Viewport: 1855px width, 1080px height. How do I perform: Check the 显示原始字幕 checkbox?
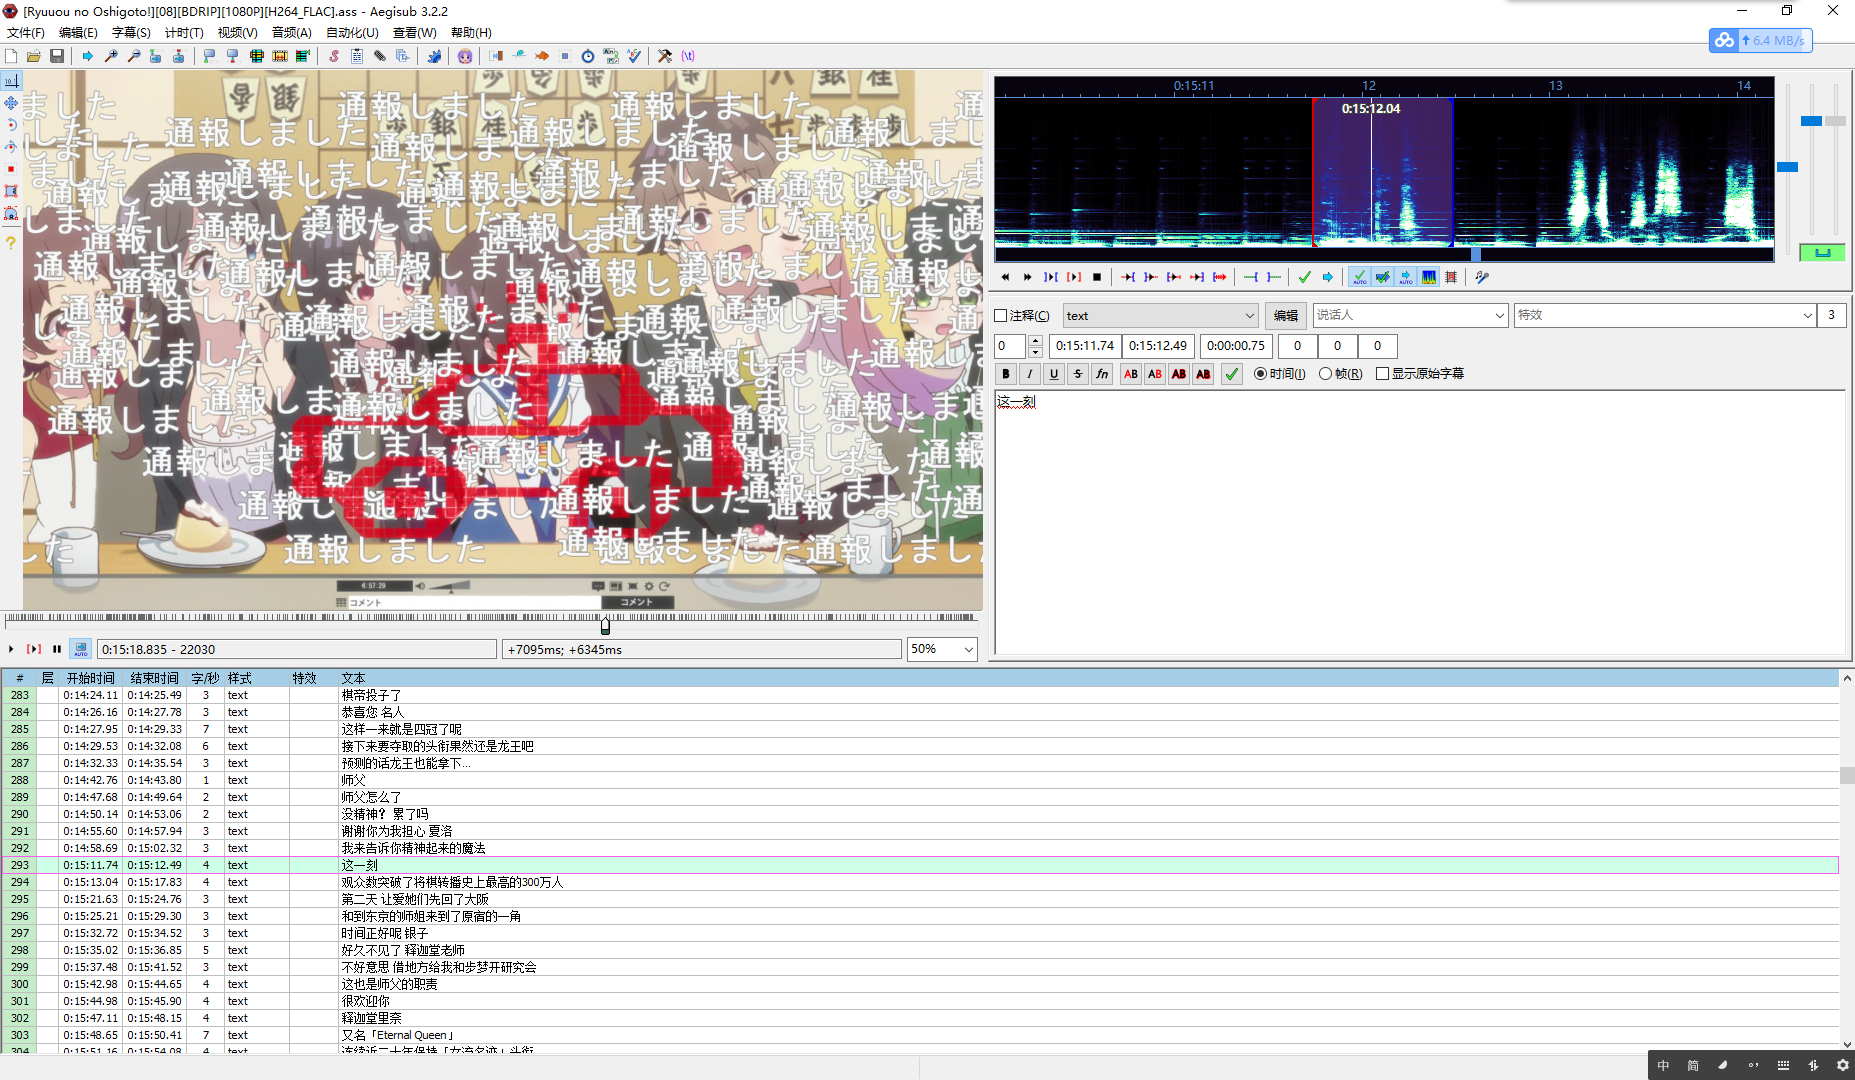click(1382, 374)
